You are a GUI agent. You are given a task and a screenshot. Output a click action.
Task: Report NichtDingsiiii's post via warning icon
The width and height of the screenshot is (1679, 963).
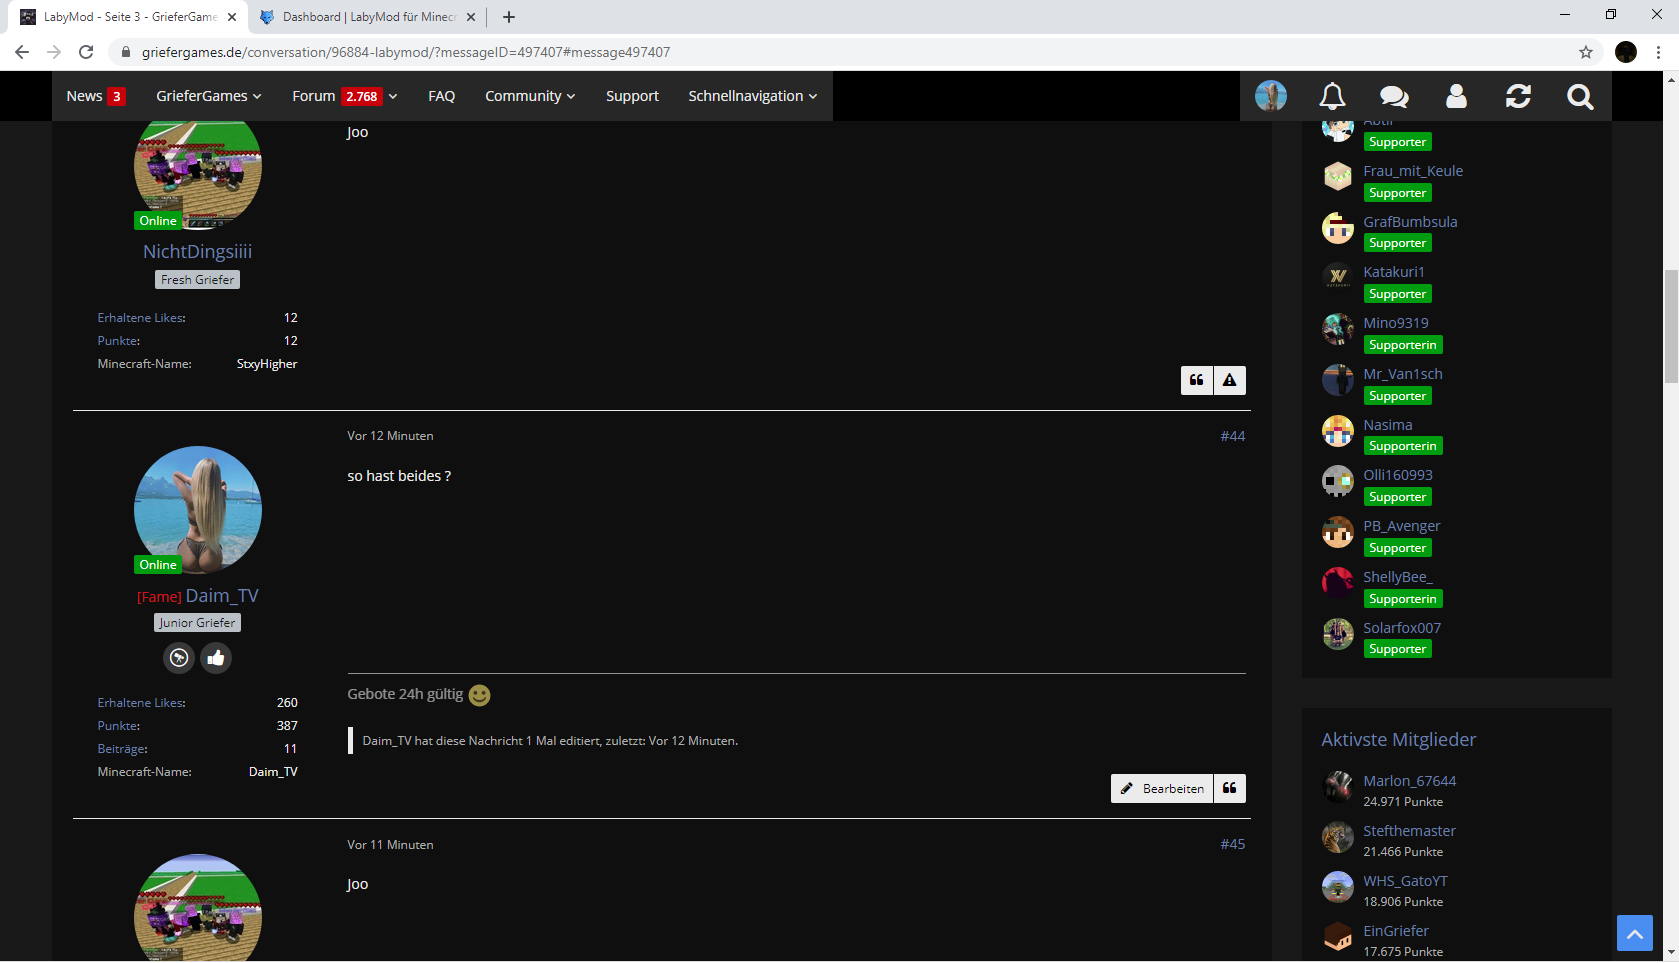coord(1229,380)
